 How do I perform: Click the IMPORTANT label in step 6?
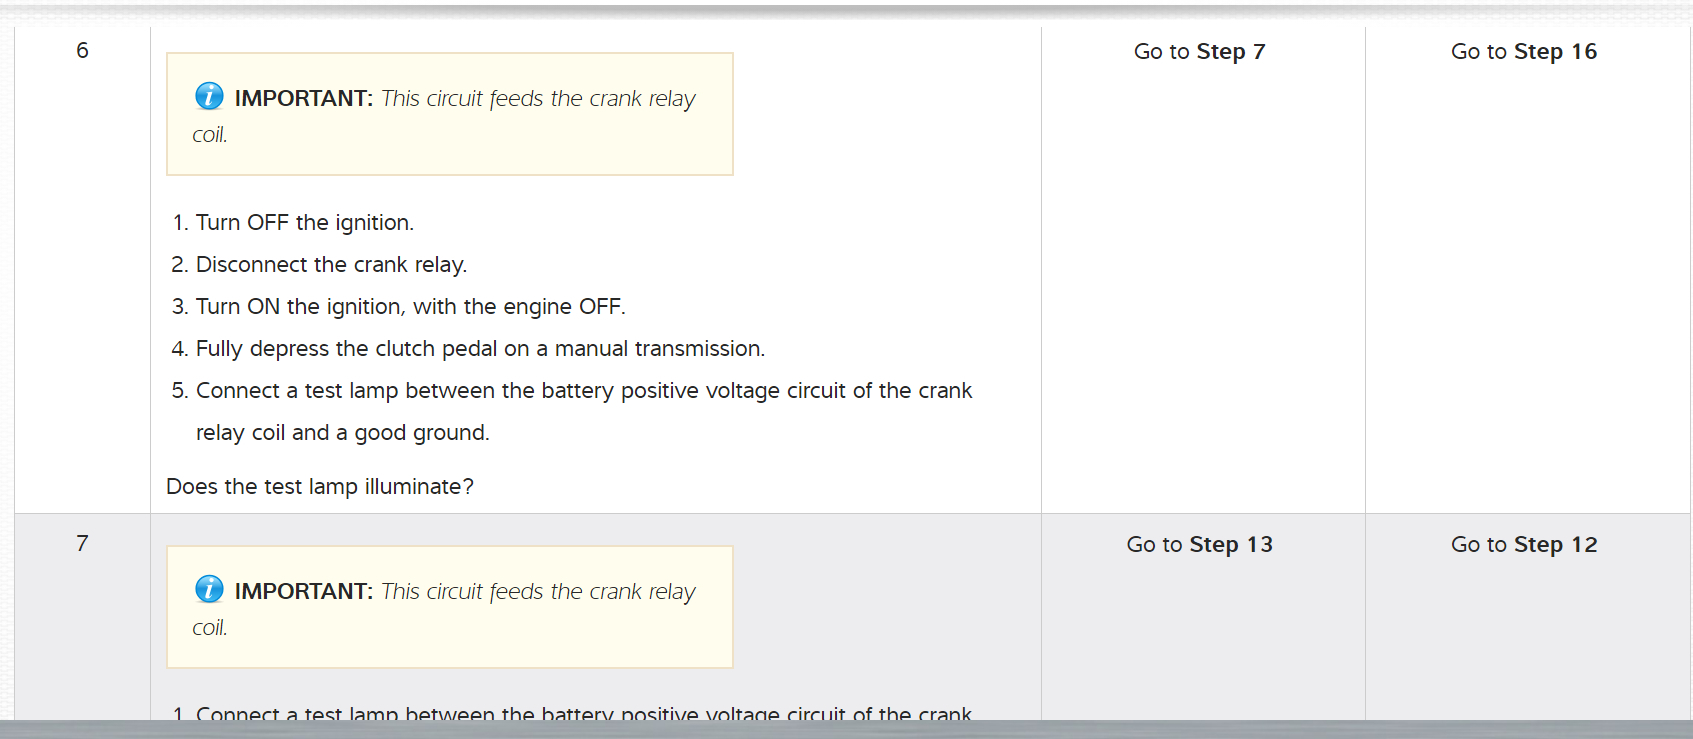click(x=303, y=99)
